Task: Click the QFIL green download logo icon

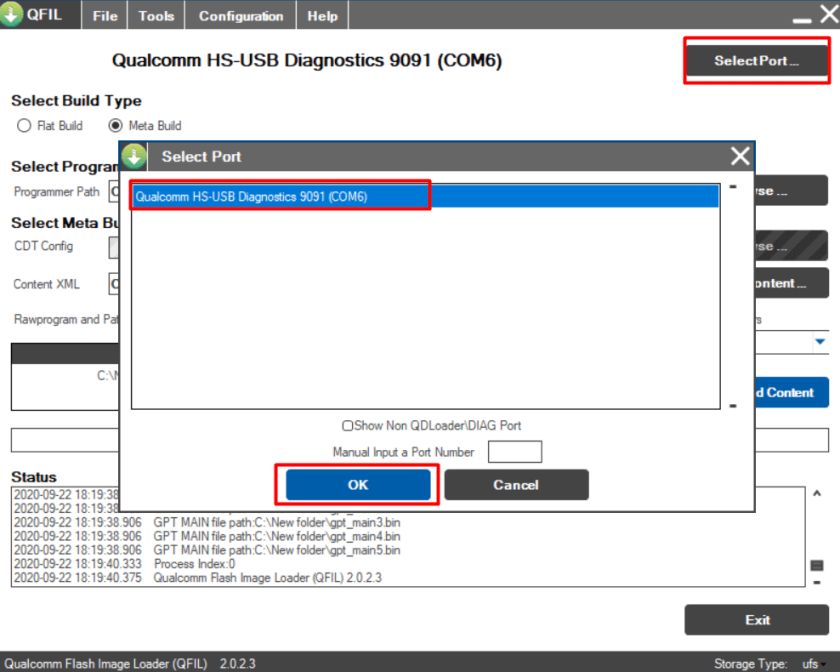Action: pyautogui.click(x=11, y=14)
